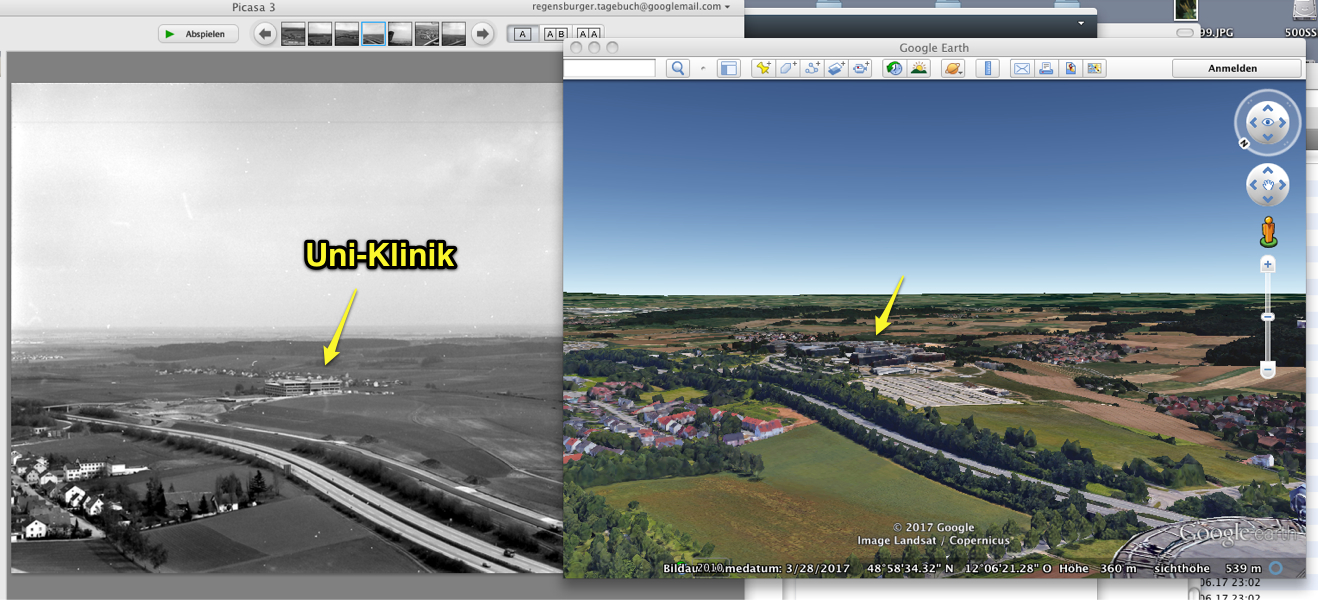Viewport: 1318px width, 600px height.
Task: Click the small collapse arrow beside search
Action: 702,68
